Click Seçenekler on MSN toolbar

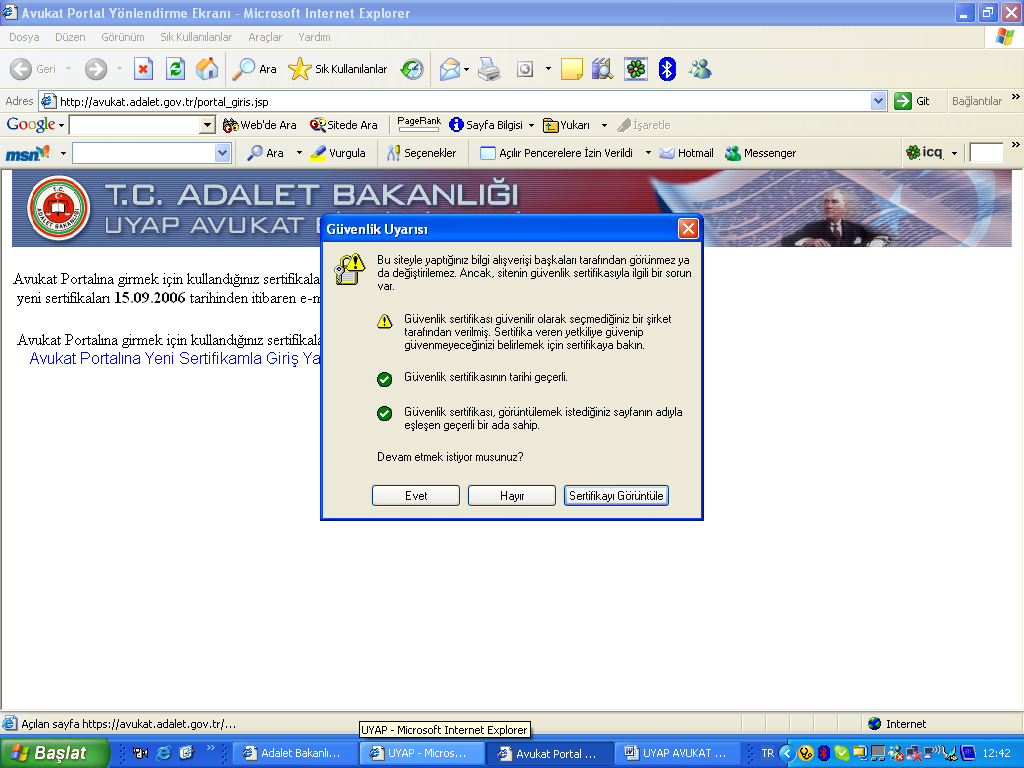click(x=421, y=153)
